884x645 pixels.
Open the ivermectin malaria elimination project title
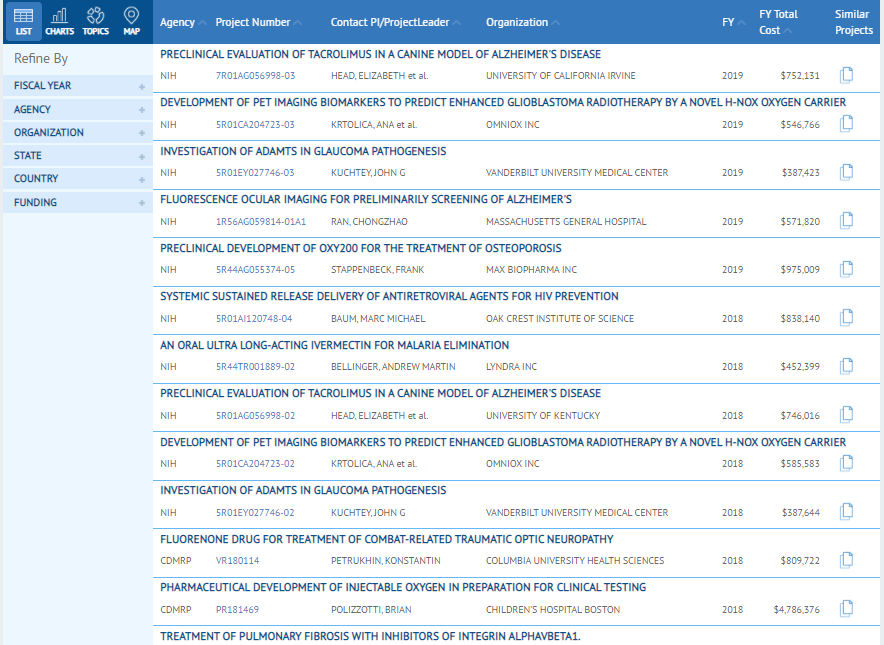click(x=334, y=345)
